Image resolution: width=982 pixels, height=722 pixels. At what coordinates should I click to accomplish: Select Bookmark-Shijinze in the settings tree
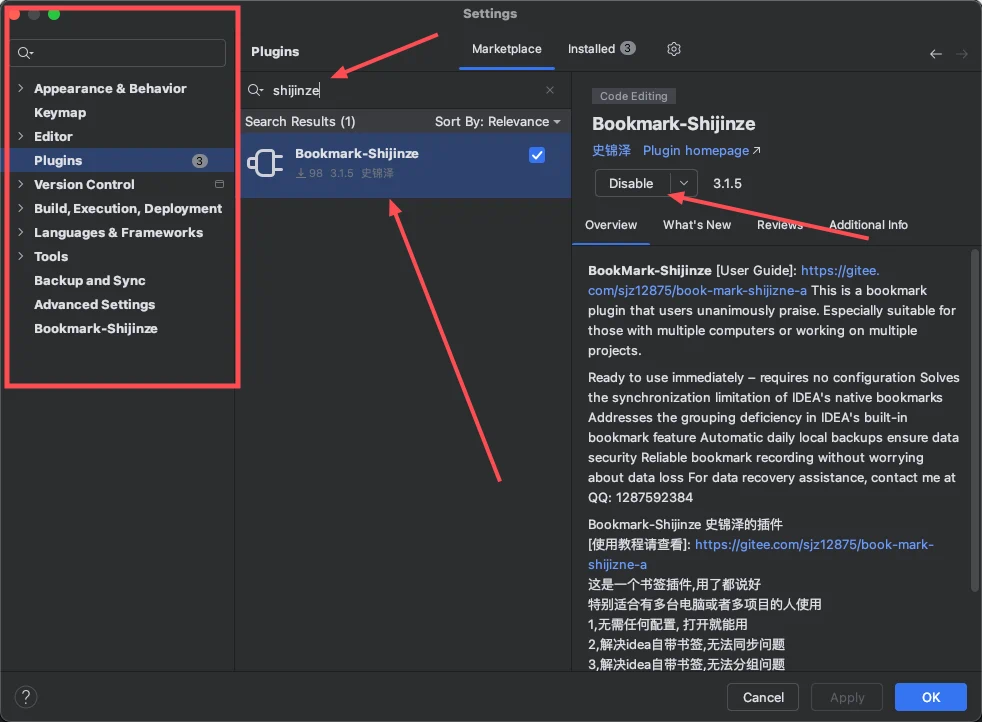point(96,328)
